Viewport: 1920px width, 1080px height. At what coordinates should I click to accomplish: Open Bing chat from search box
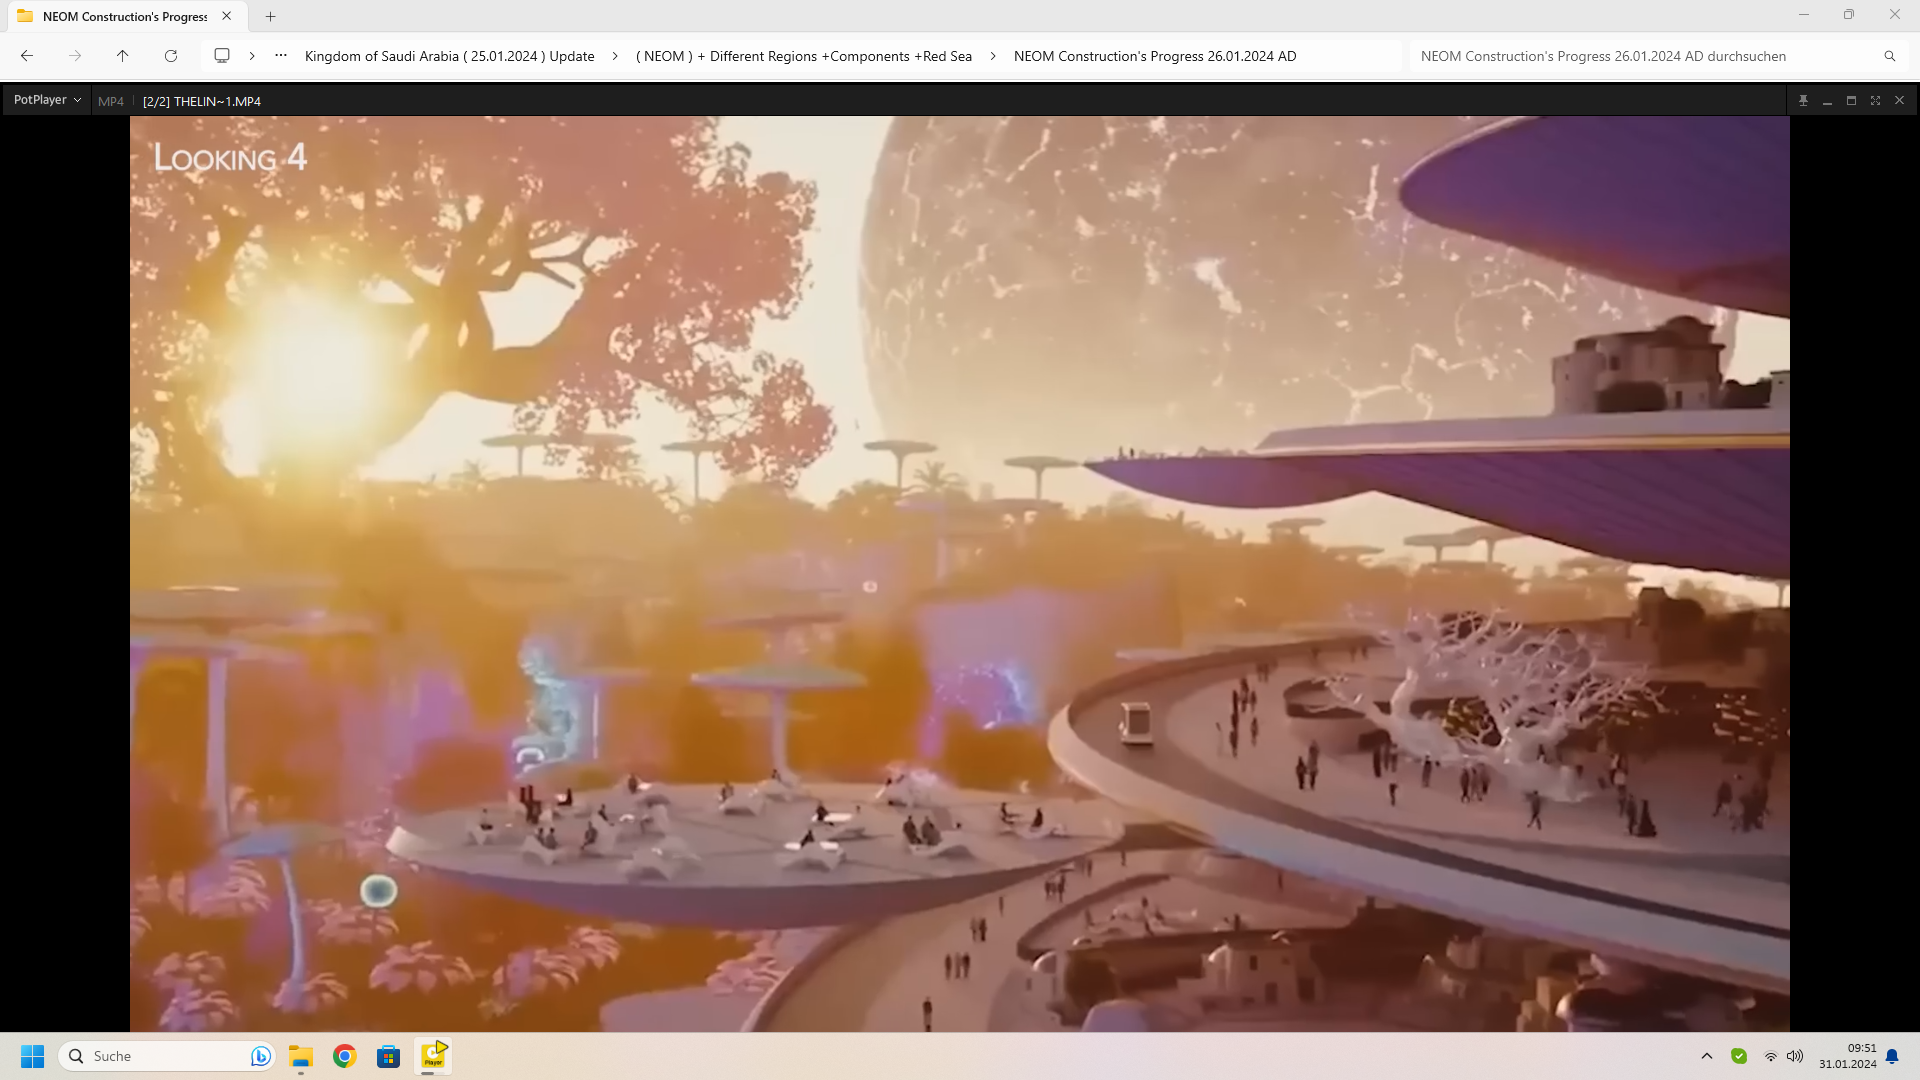click(260, 1056)
